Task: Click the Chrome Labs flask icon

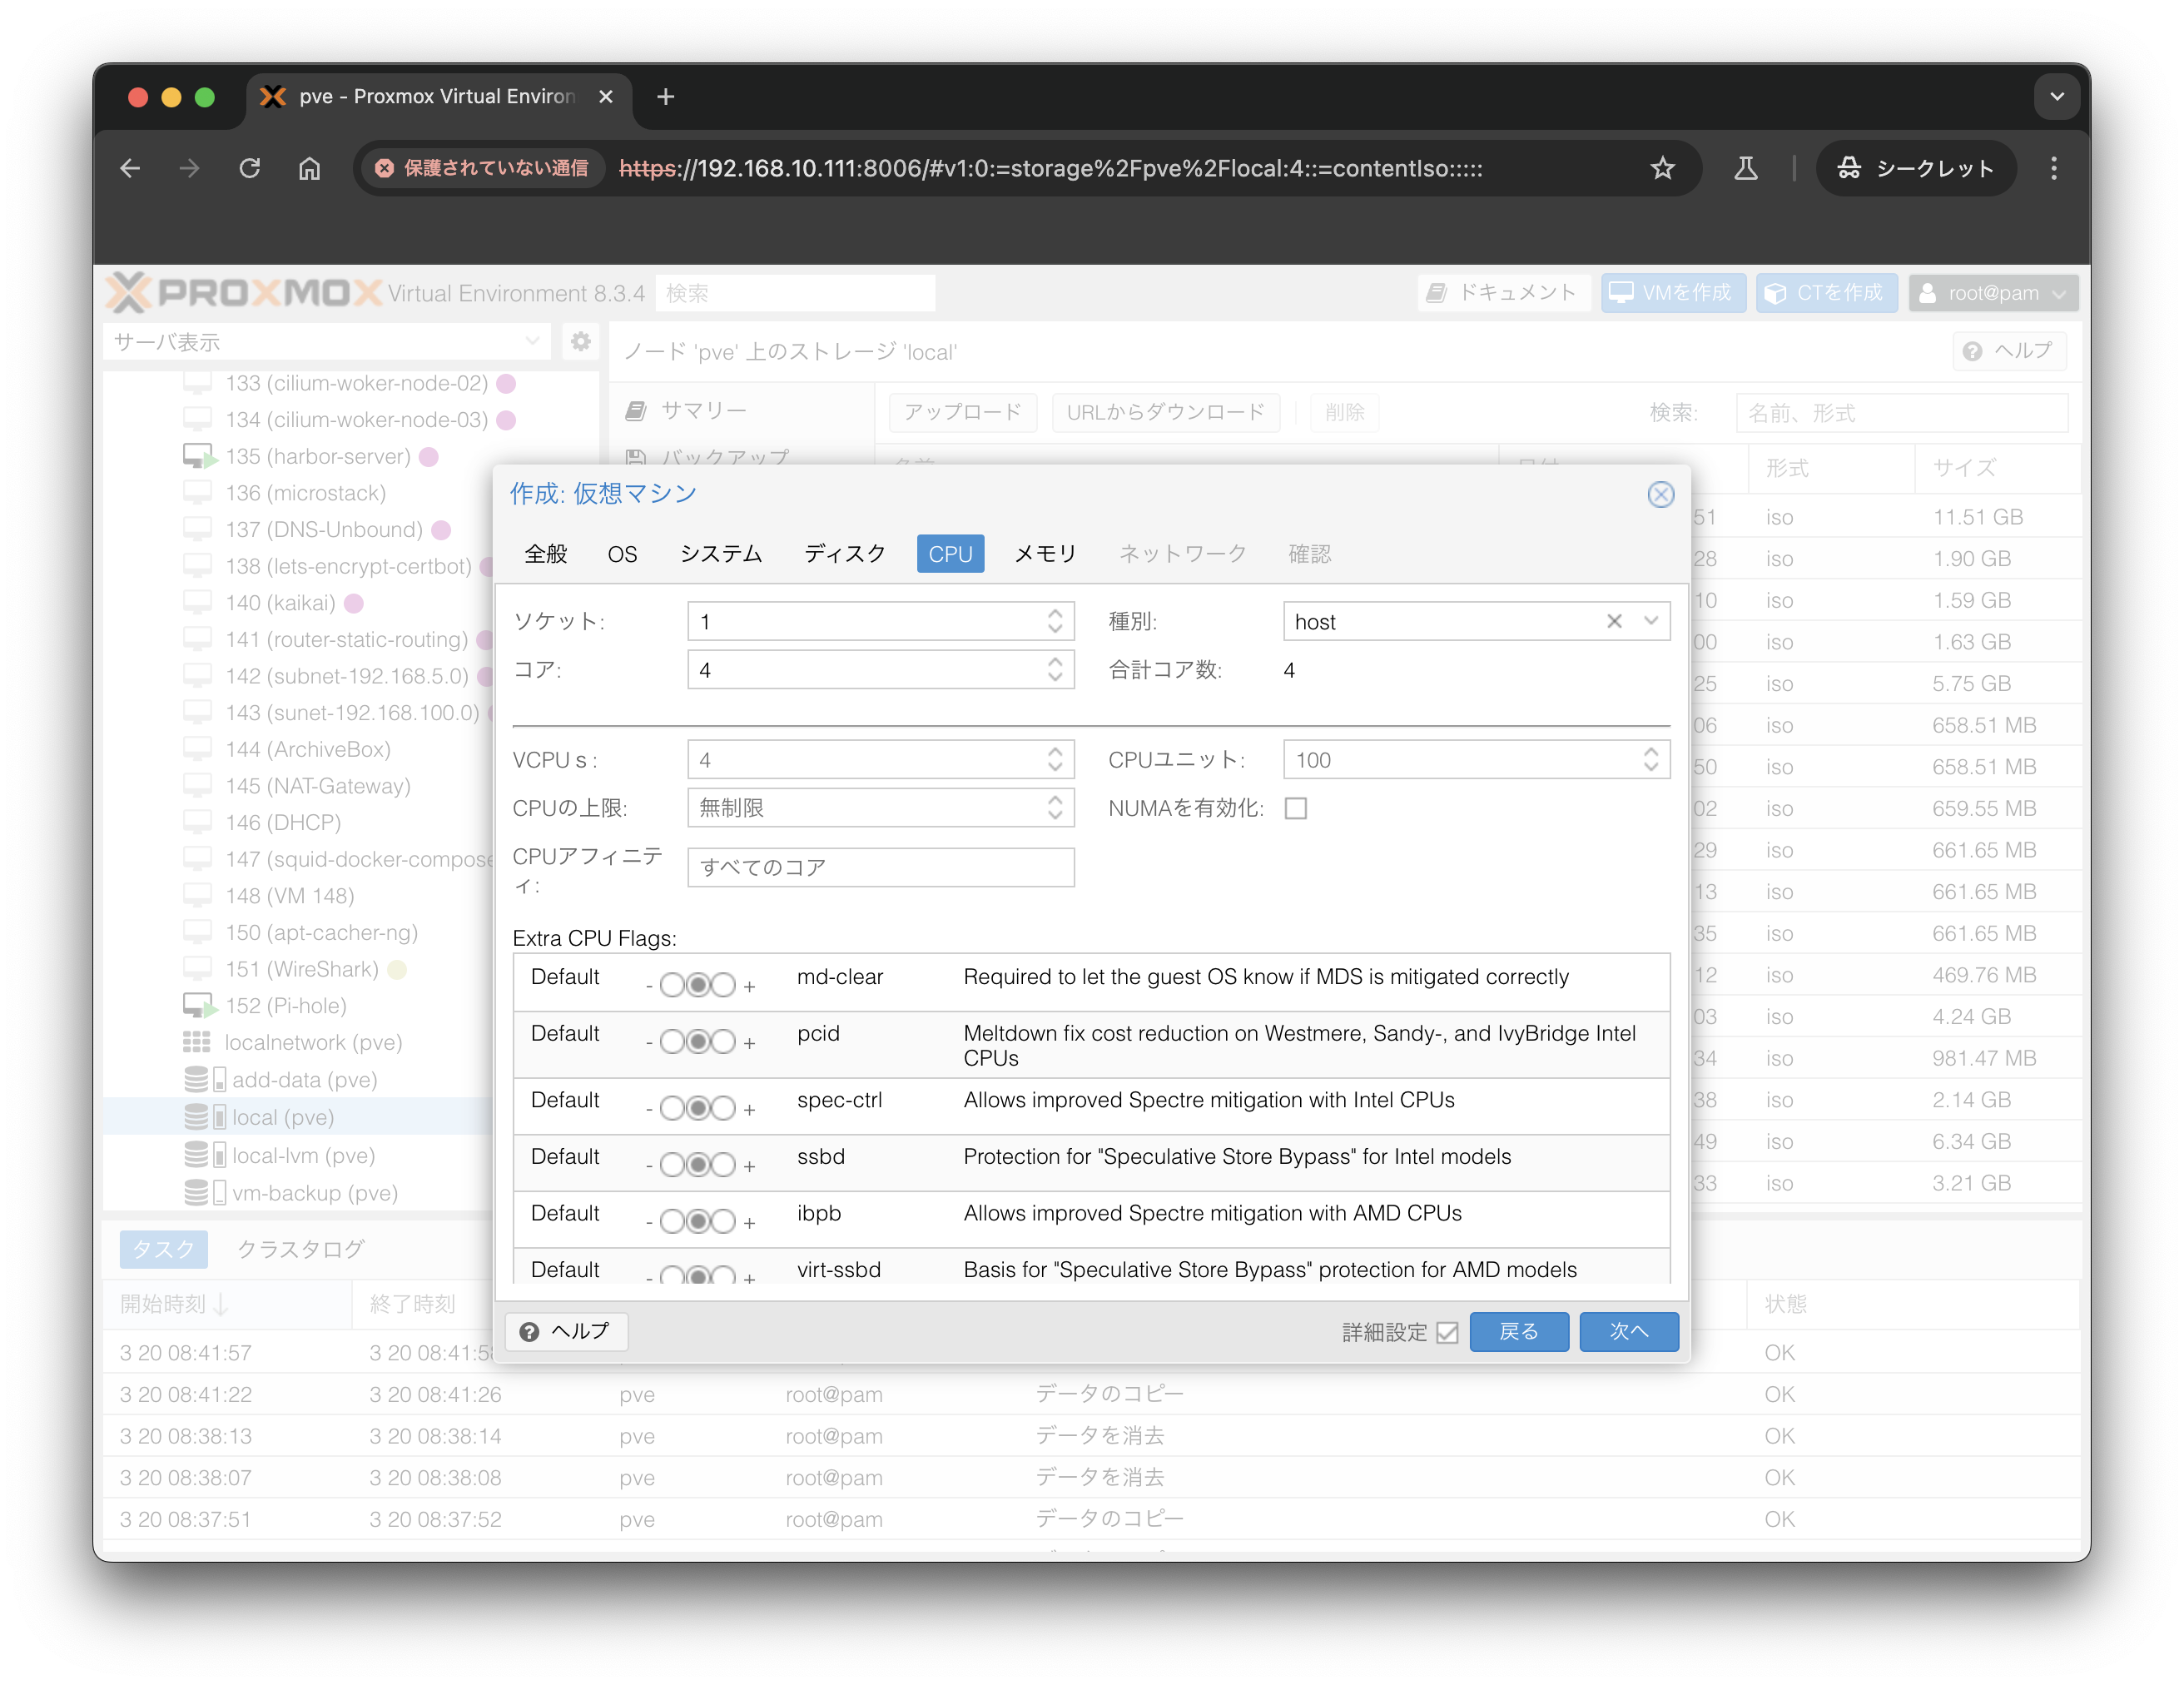Action: pyautogui.click(x=1745, y=168)
